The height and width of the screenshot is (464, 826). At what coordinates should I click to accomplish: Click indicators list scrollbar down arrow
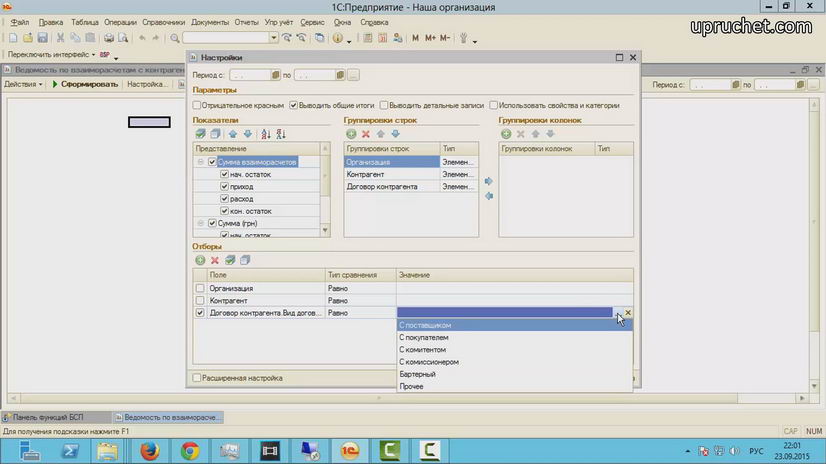click(325, 231)
